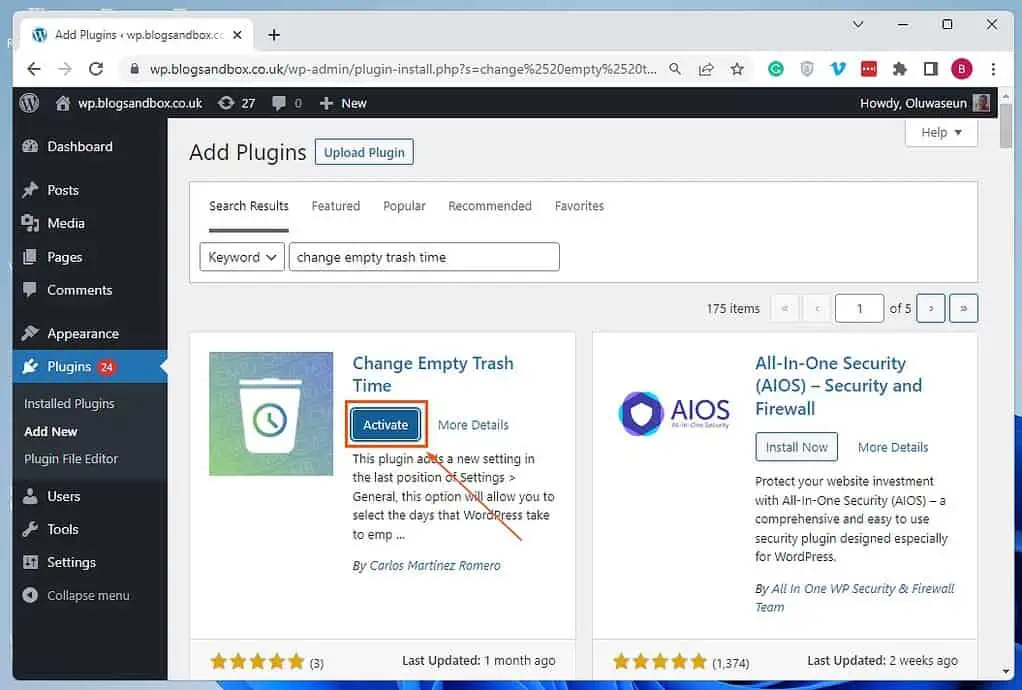Activate the Change Empty Trash Time plugin
The image size is (1022, 690).
pyautogui.click(x=385, y=424)
